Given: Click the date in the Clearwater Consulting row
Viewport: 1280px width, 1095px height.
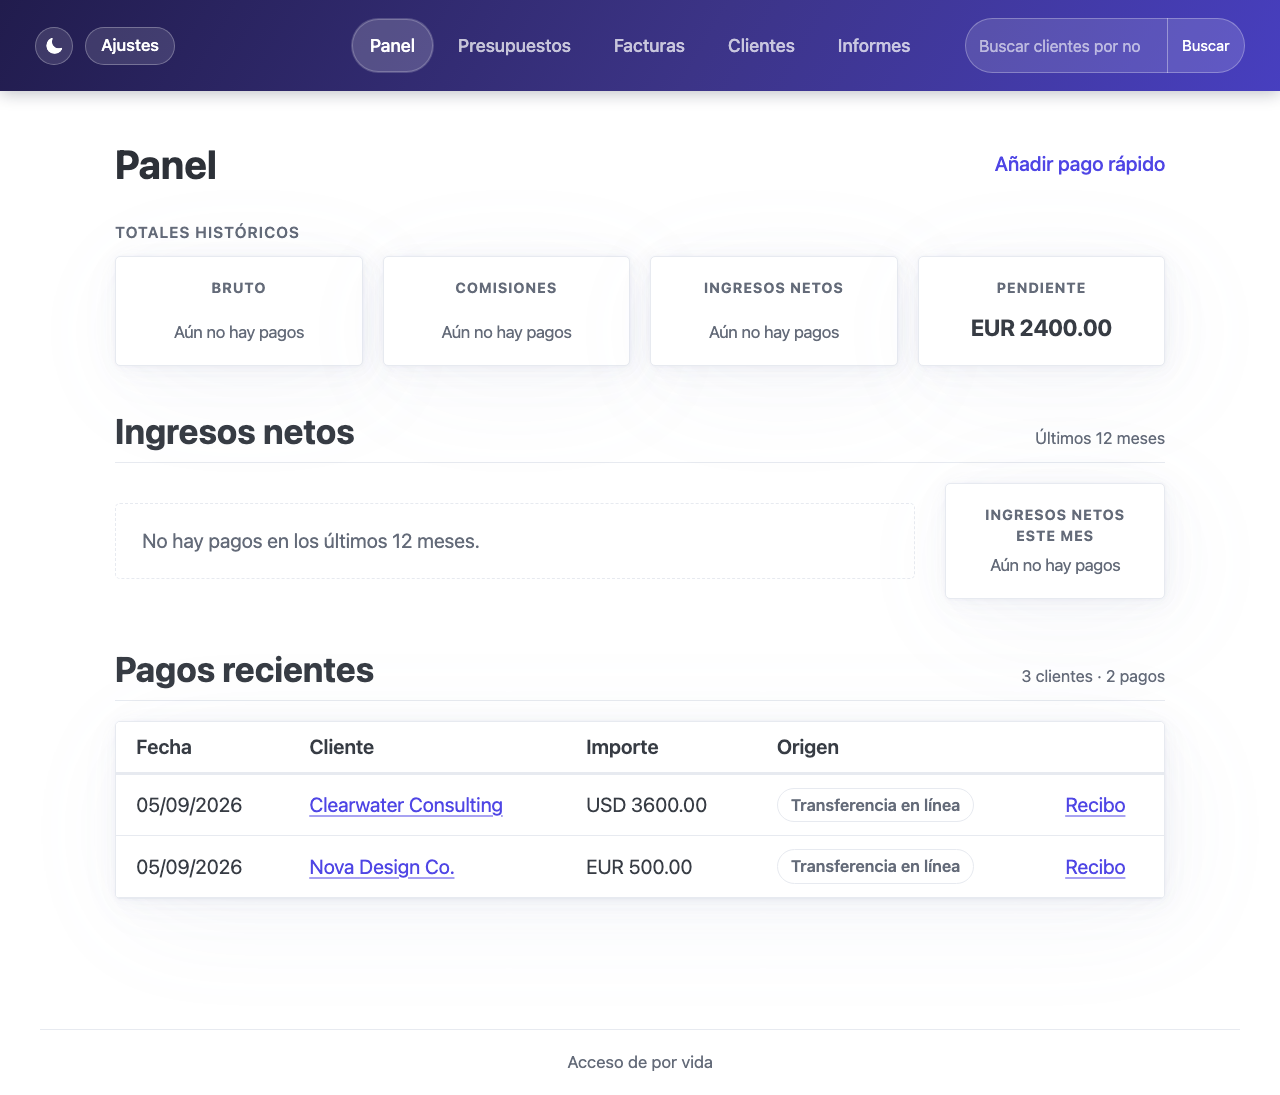Looking at the screenshot, I should (x=189, y=805).
